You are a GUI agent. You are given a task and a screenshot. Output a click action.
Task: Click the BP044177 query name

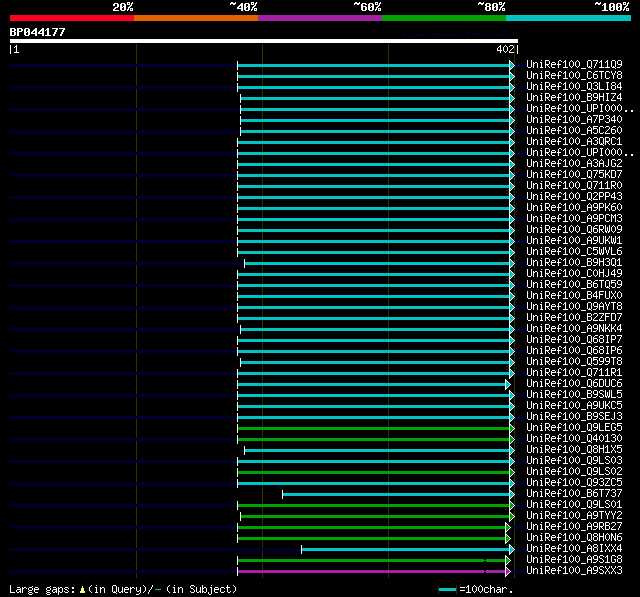[38, 32]
